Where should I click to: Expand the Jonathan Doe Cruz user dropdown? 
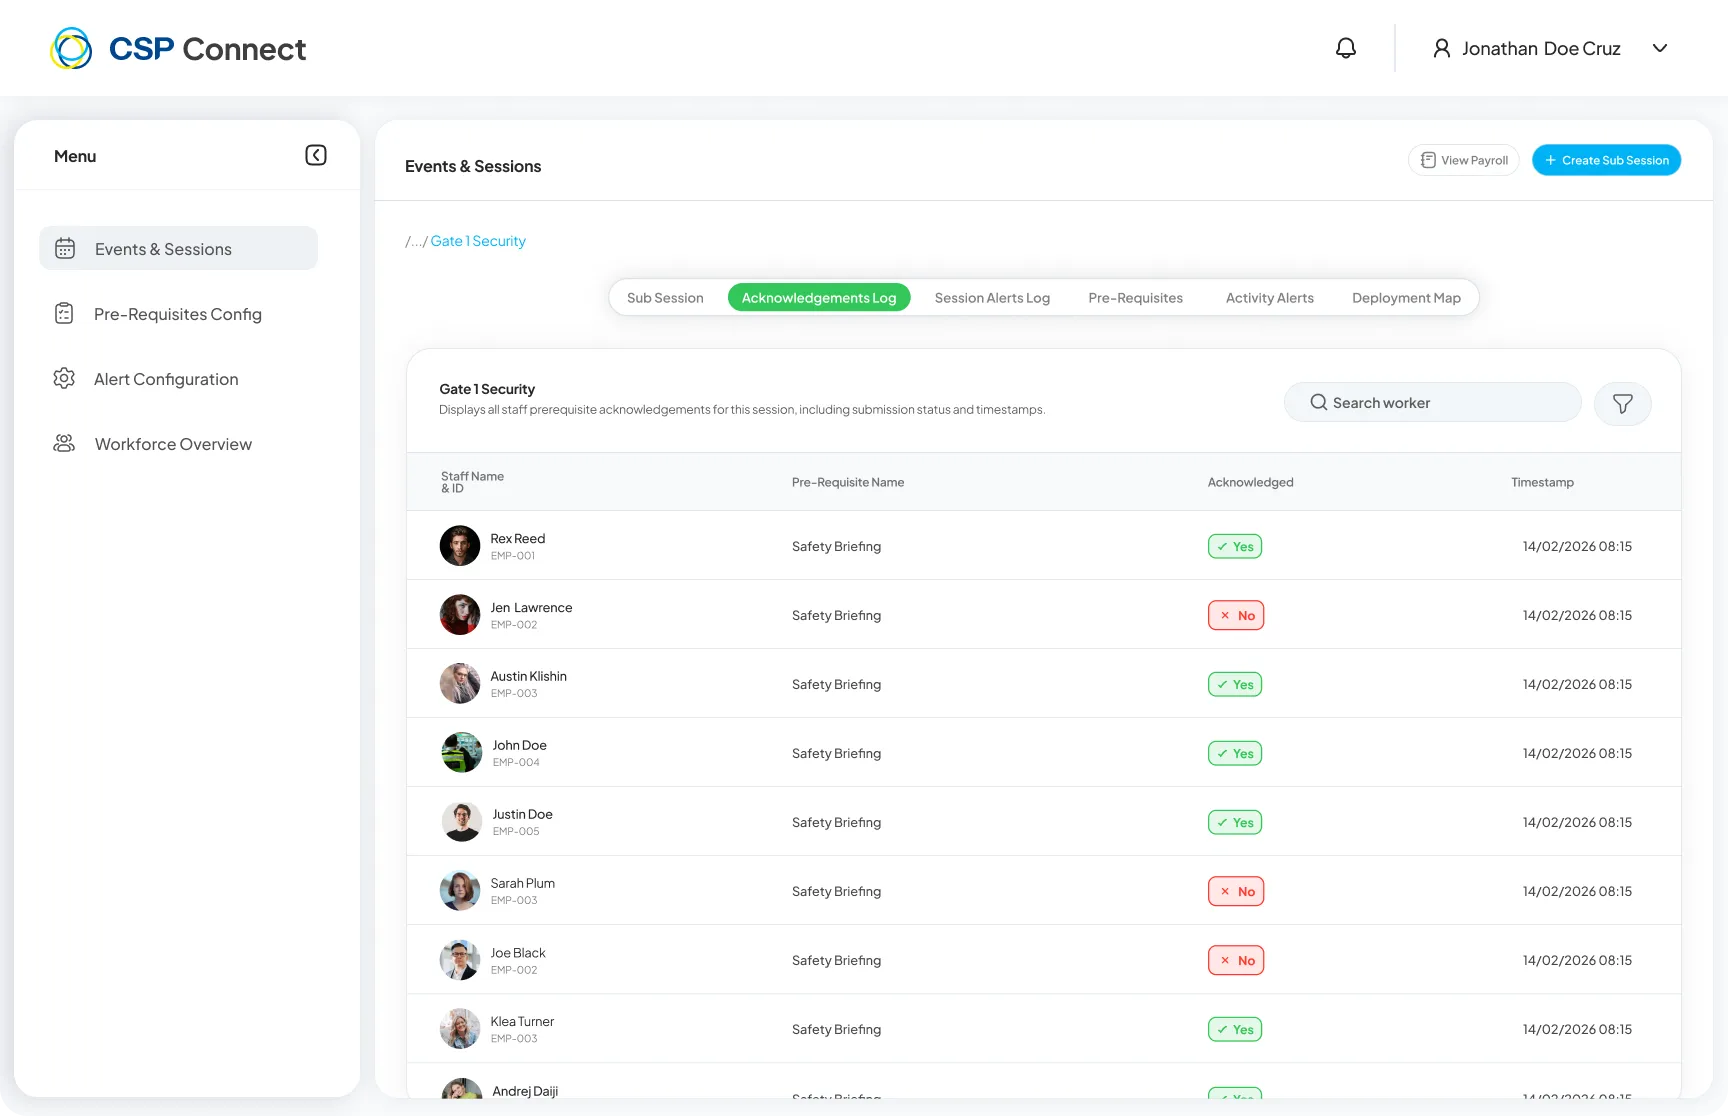coord(1660,48)
